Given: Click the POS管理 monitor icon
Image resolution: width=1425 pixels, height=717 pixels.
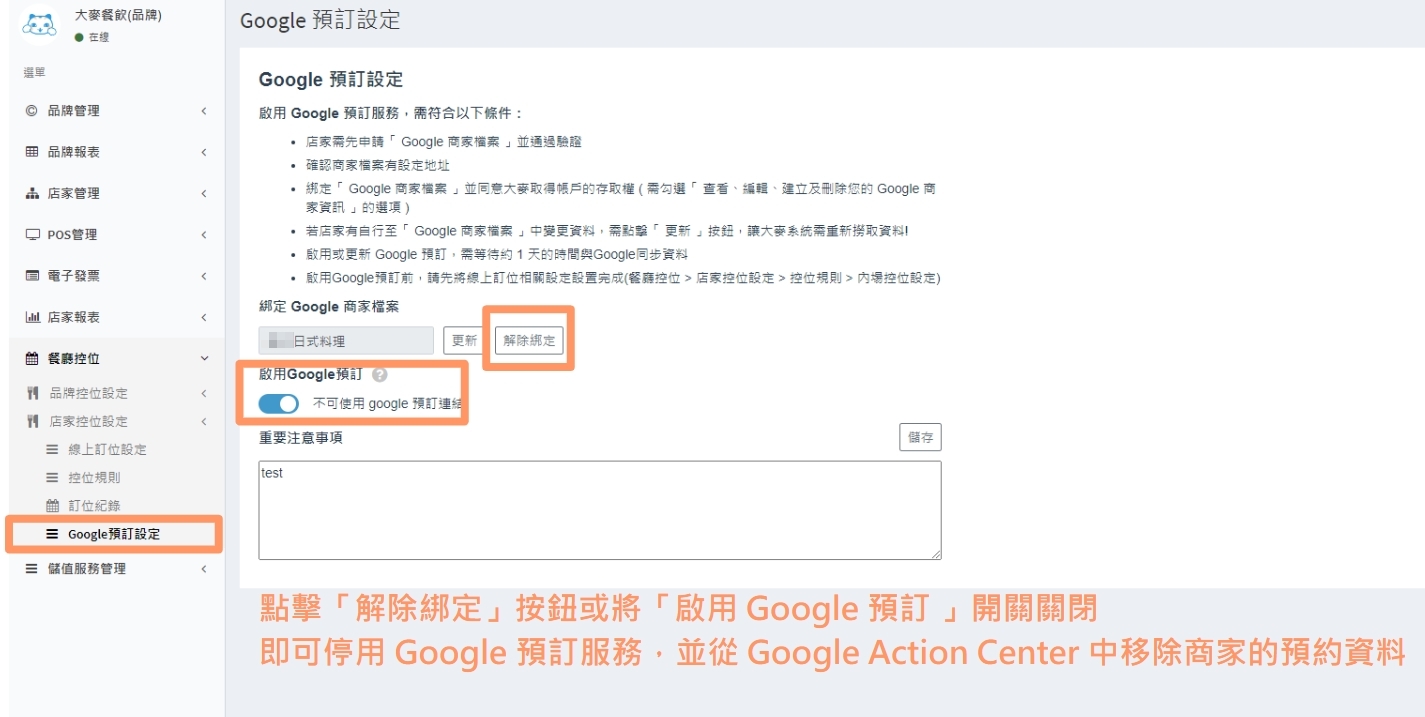Looking at the screenshot, I should [x=32, y=235].
